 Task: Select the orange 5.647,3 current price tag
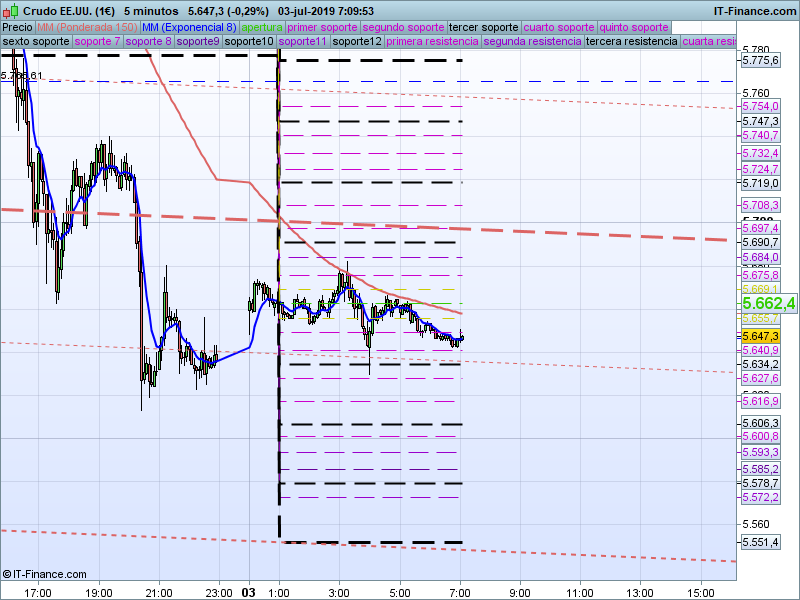click(x=762, y=336)
